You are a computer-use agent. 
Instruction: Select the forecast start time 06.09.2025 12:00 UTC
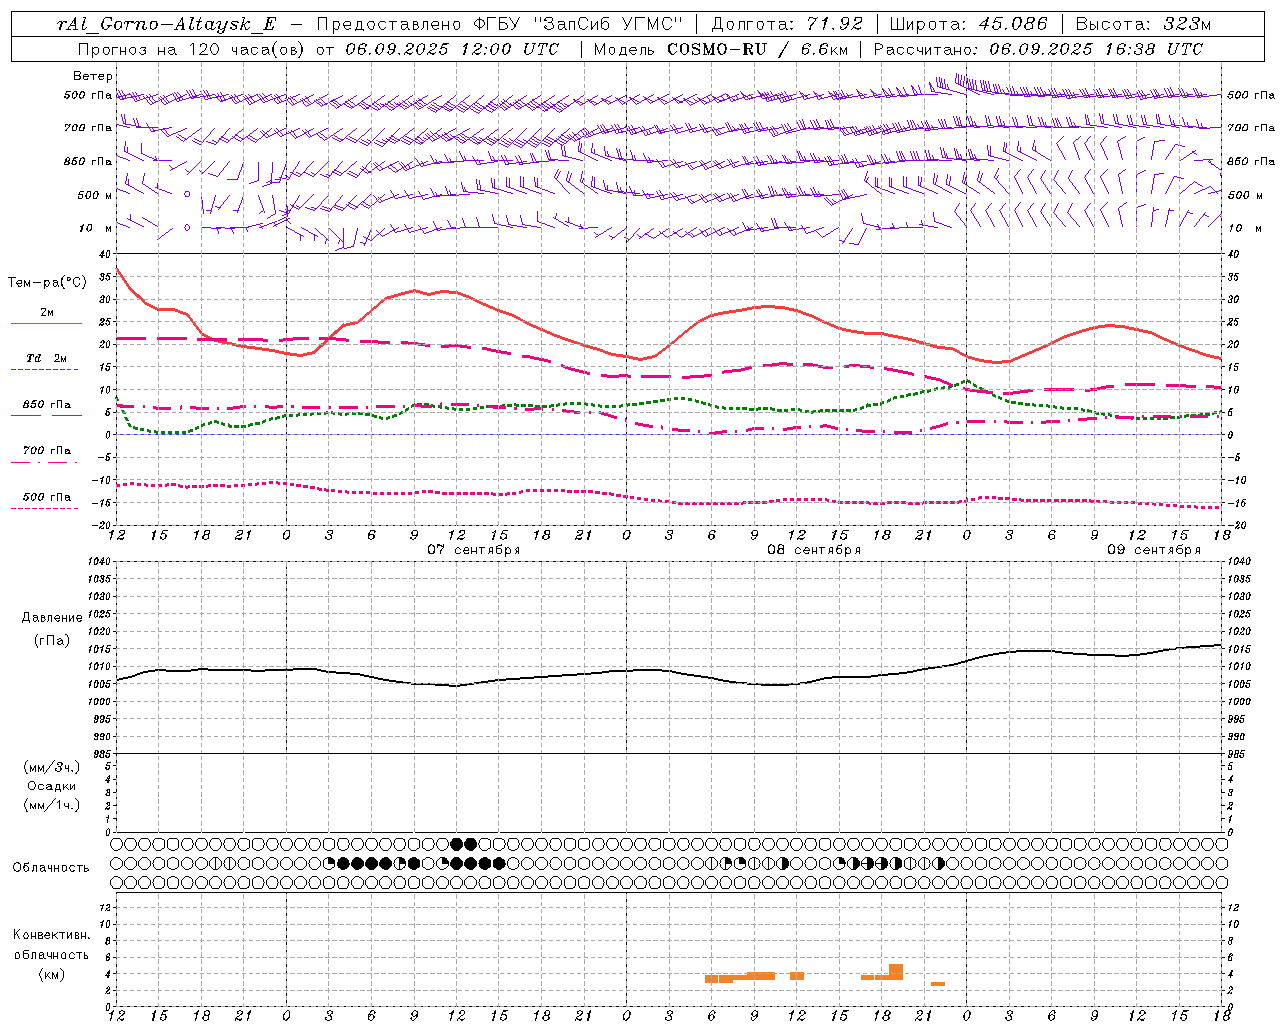452,49
